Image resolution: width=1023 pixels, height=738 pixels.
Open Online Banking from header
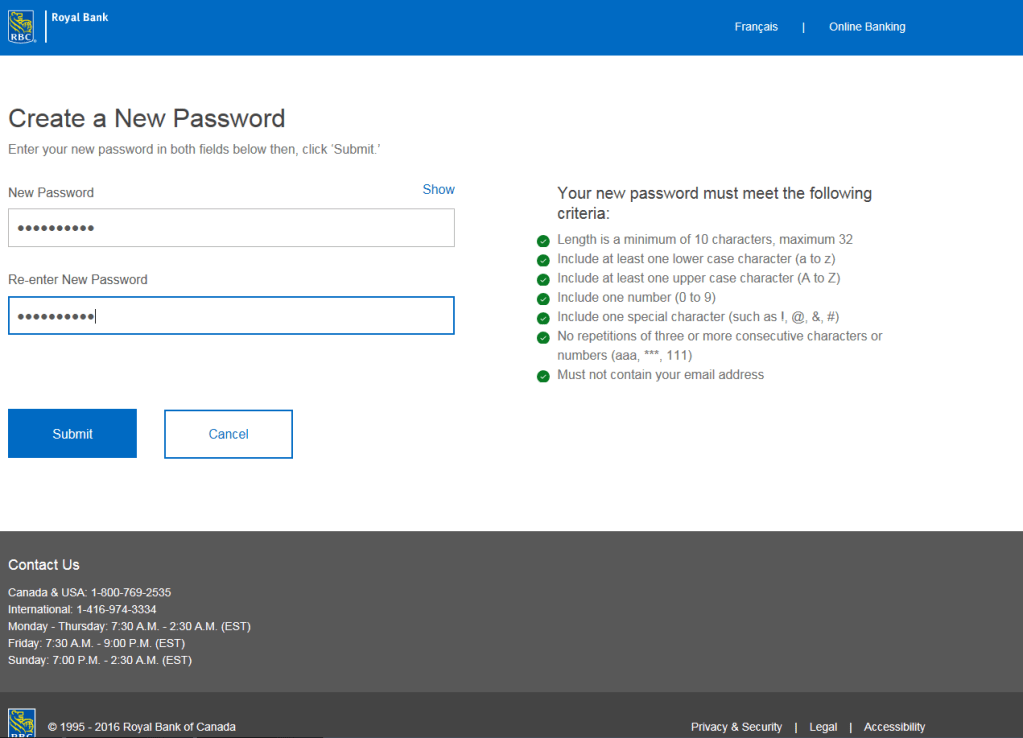(x=867, y=27)
